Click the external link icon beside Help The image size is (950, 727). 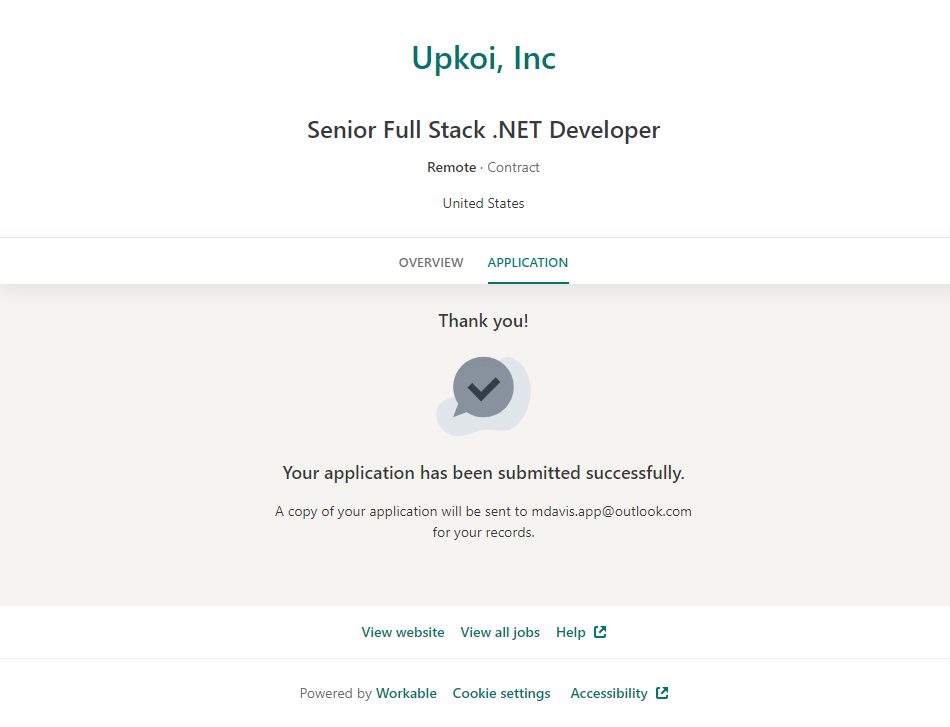pyautogui.click(x=600, y=632)
